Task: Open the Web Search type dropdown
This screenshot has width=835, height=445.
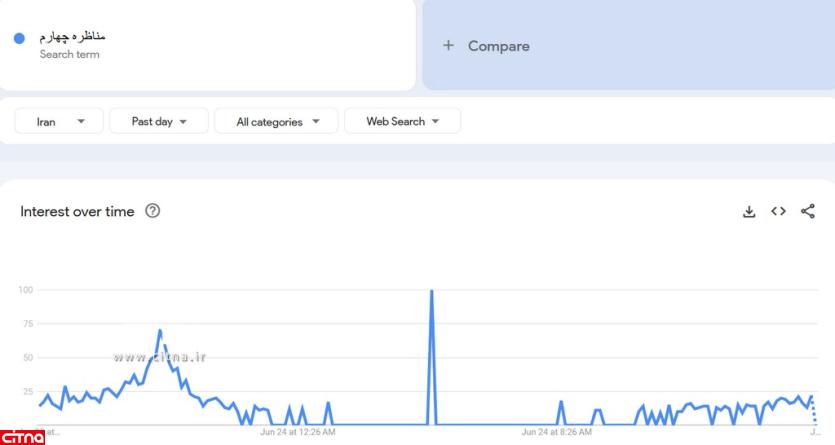Action: pos(402,122)
